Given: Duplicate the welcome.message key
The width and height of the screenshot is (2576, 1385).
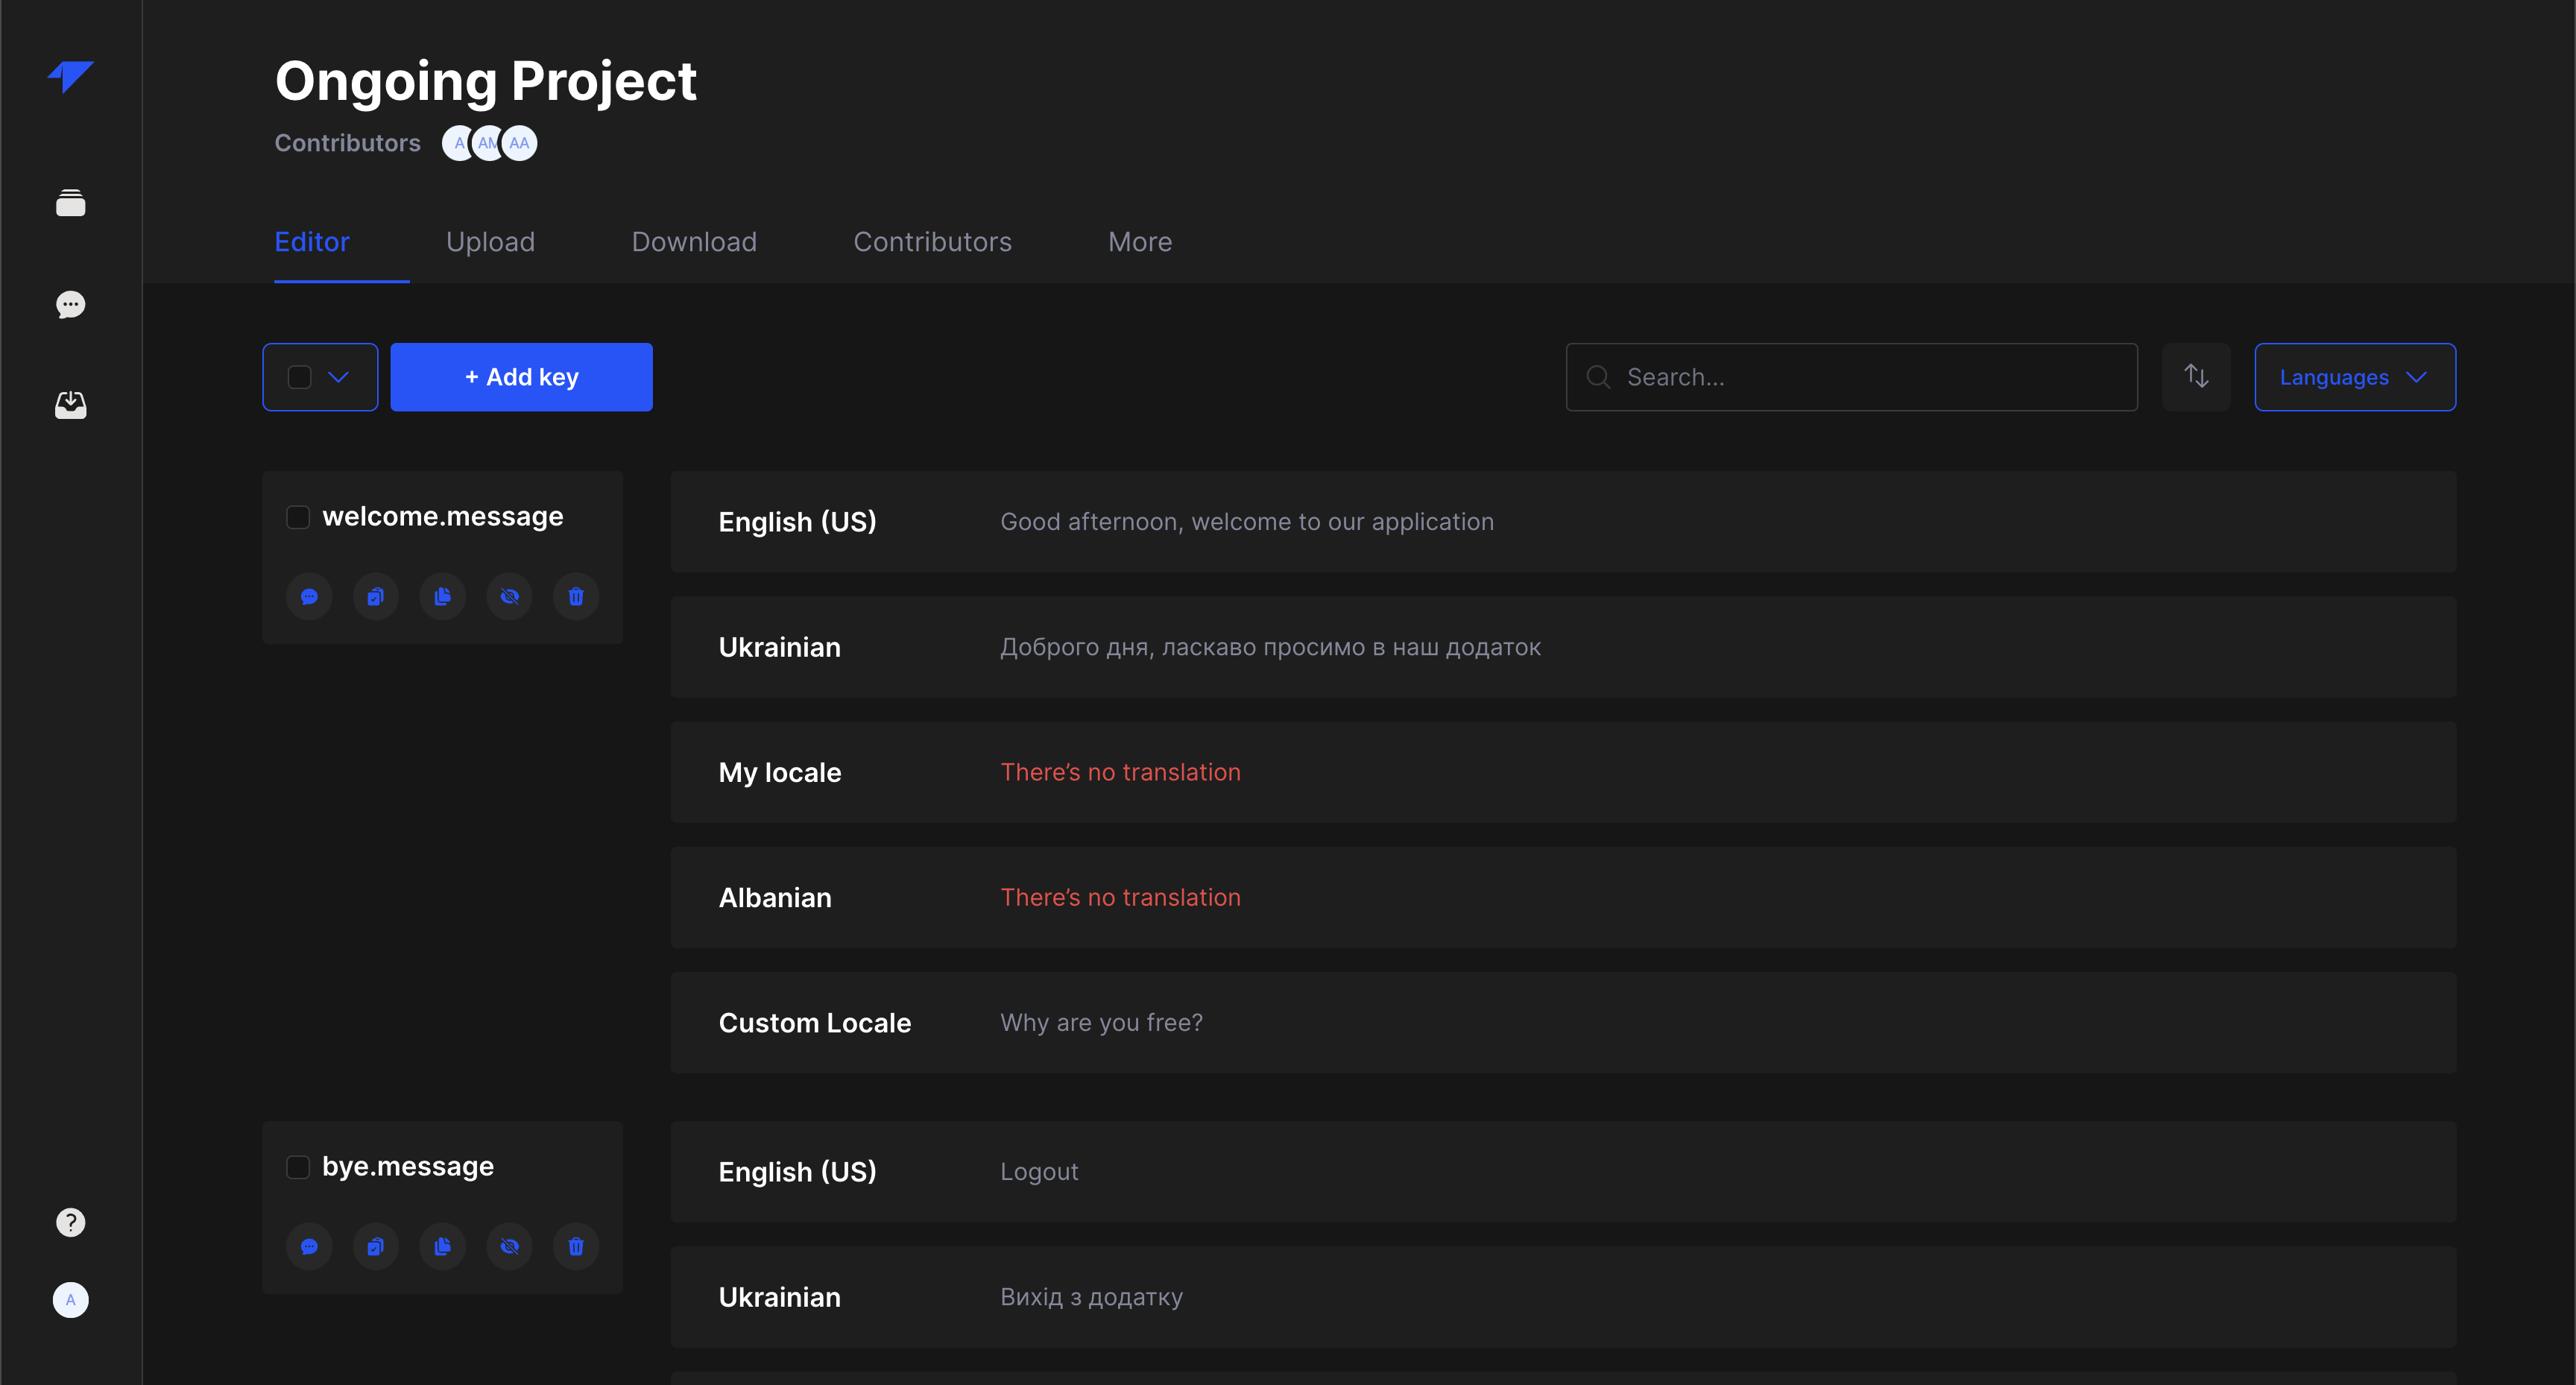Looking at the screenshot, I should (442, 597).
